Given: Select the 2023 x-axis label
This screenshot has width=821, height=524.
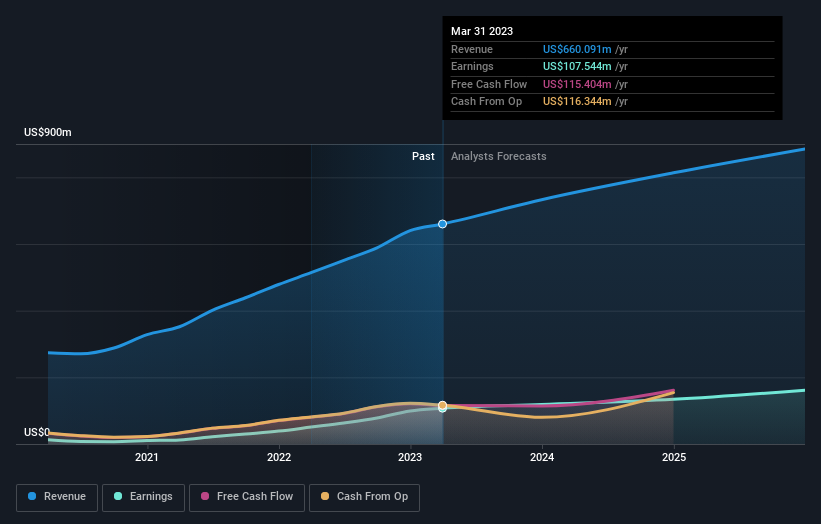Looking at the screenshot, I should [x=410, y=457].
